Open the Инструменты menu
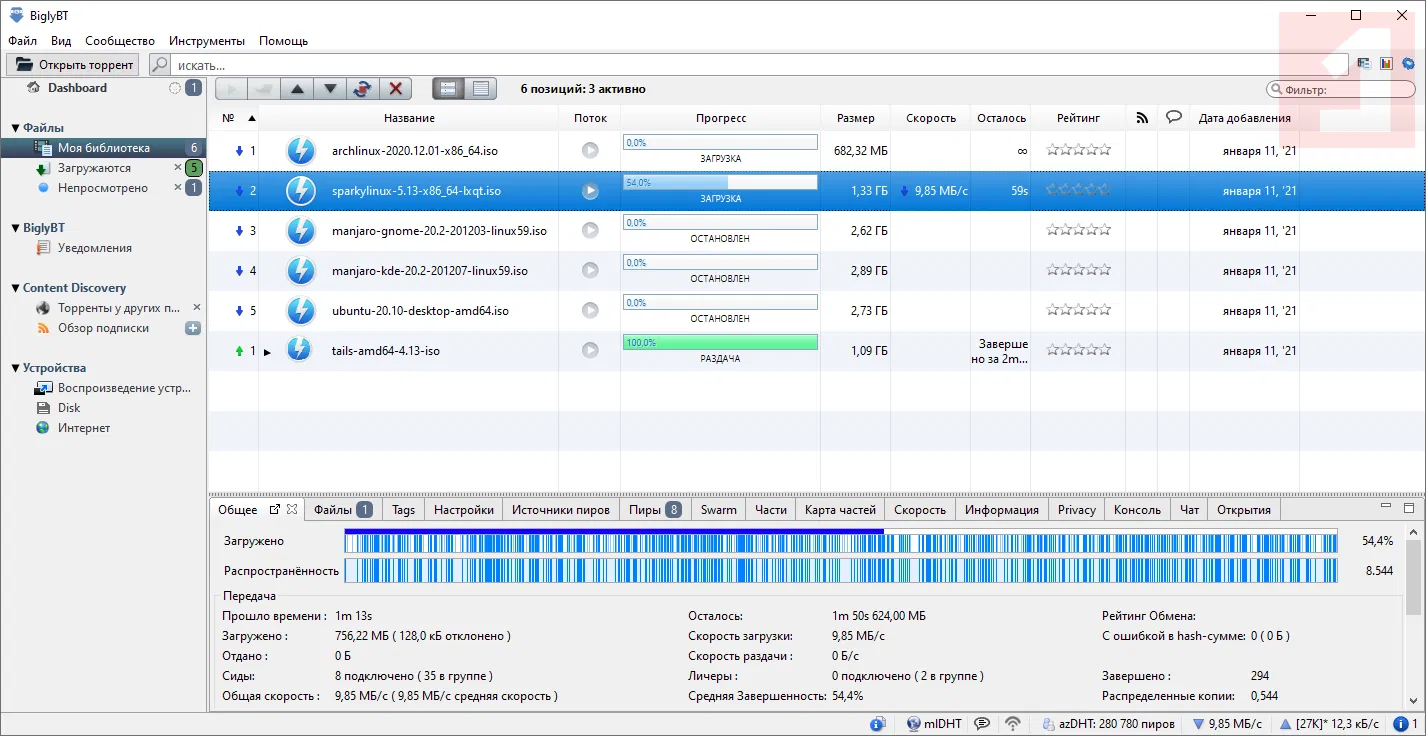Image resolution: width=1426 pixels, height=736 pixels. (206, 41)
